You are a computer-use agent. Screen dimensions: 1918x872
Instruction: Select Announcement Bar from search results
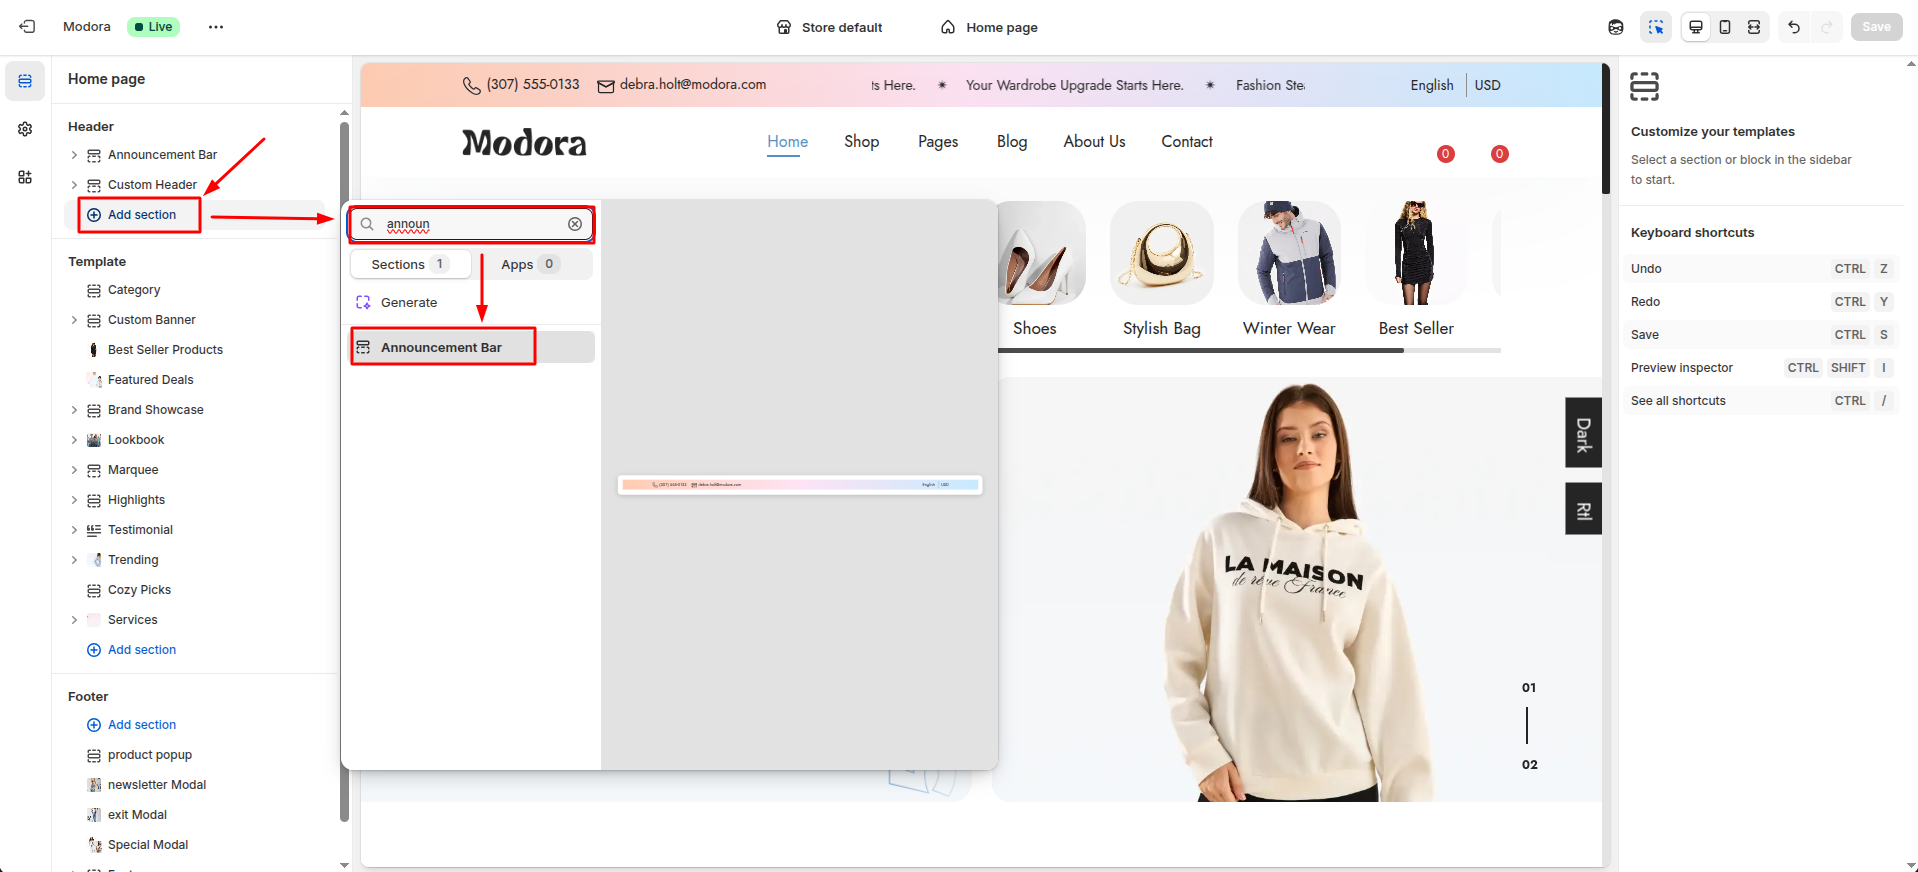(x=472, y=347)
